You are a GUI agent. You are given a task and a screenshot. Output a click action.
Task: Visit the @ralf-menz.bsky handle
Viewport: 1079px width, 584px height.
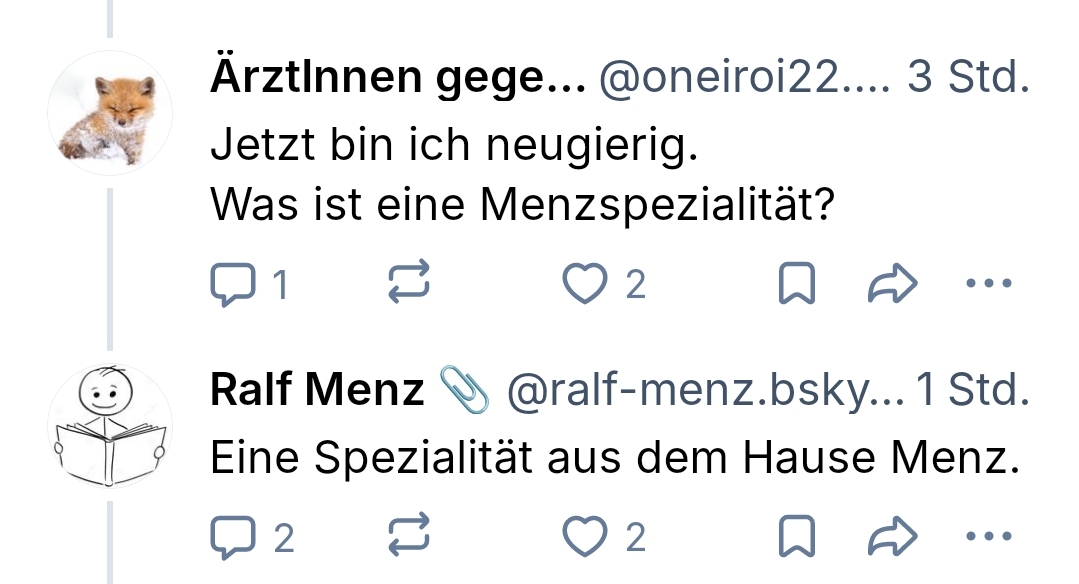[x=705, y=391]
